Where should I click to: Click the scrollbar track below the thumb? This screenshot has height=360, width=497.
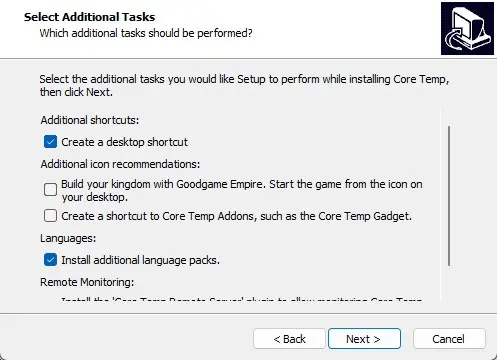449,283
